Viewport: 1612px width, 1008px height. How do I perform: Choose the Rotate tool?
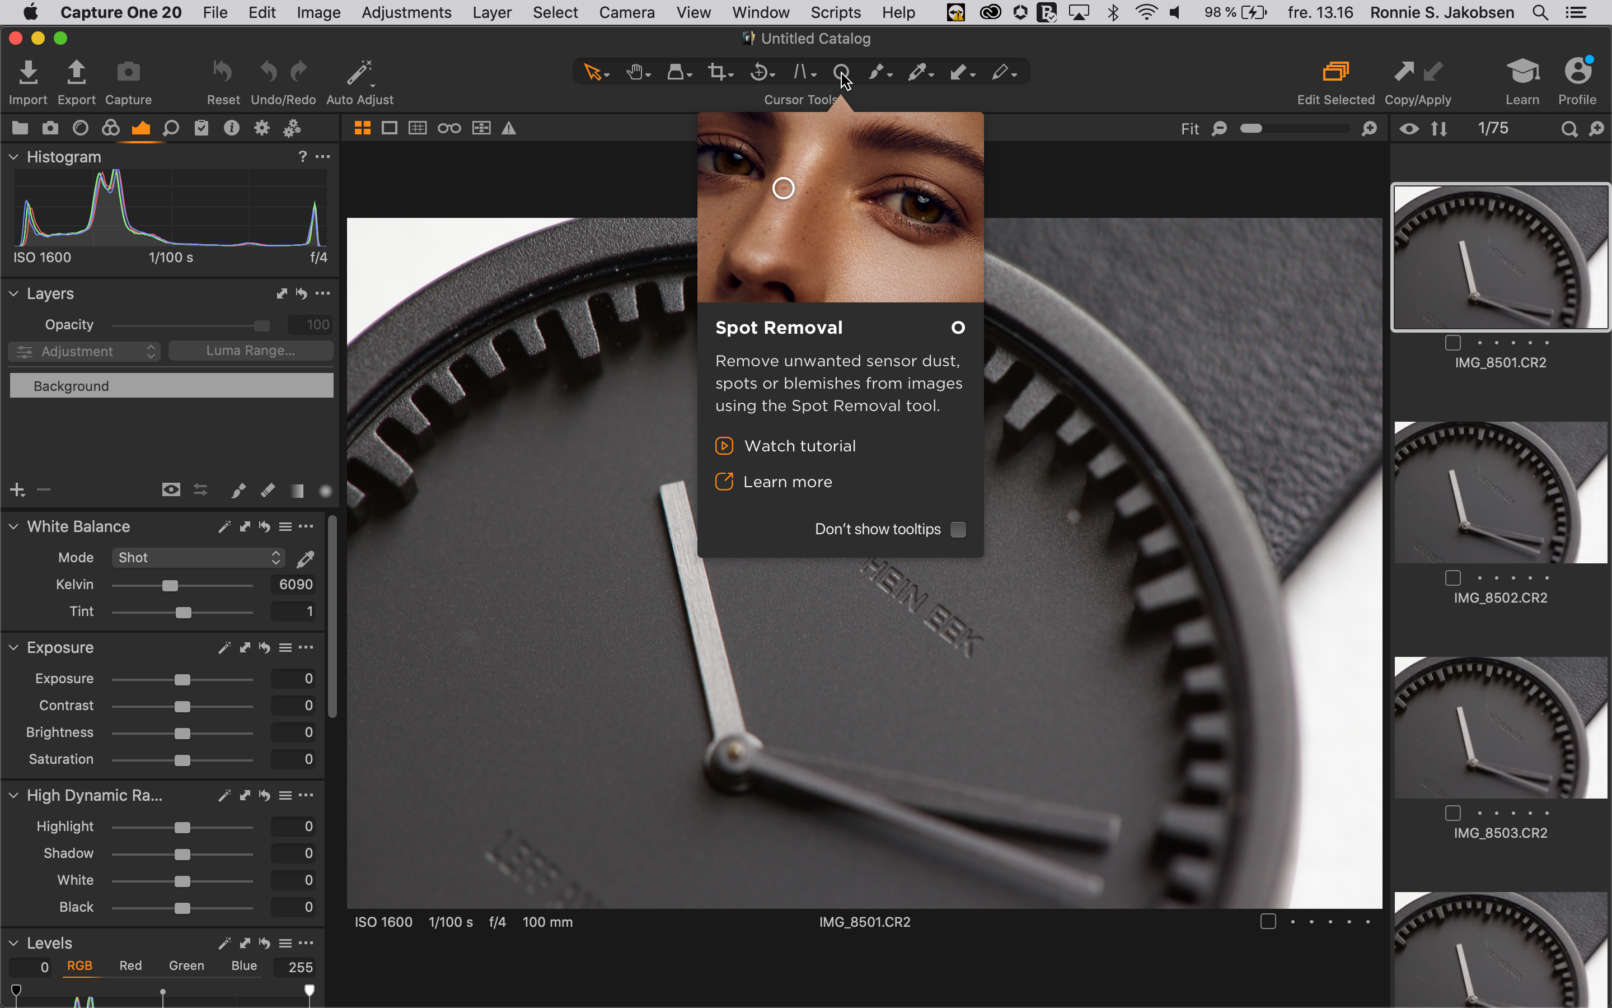760,72
